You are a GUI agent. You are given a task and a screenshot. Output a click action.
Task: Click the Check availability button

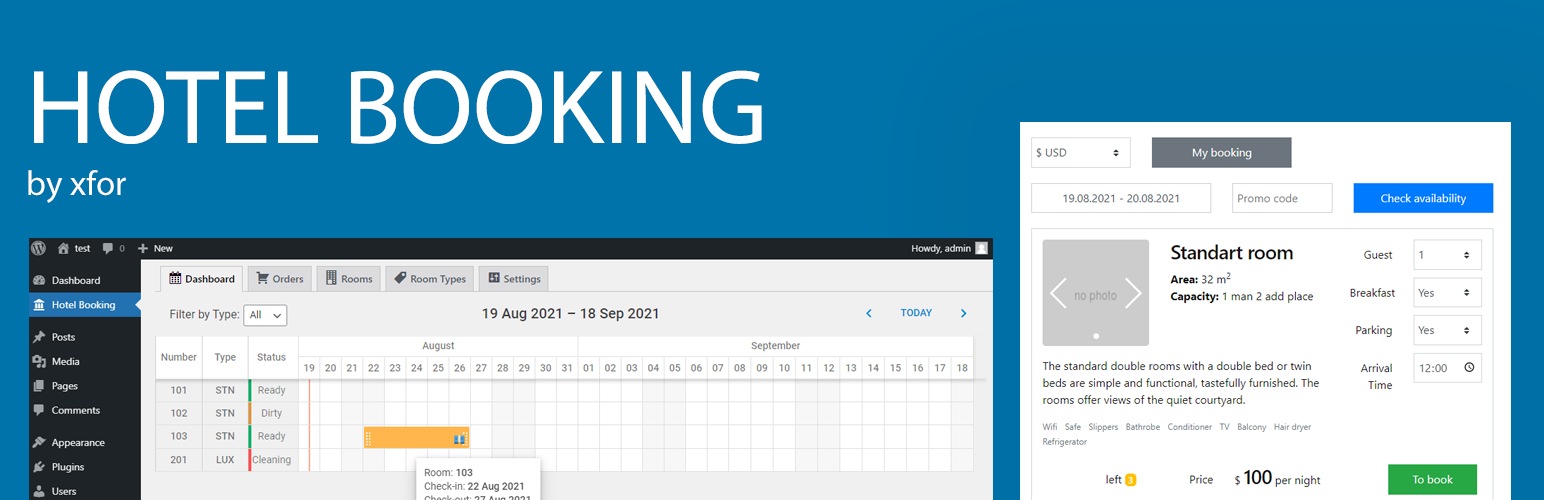click(x=1422, y=198)
